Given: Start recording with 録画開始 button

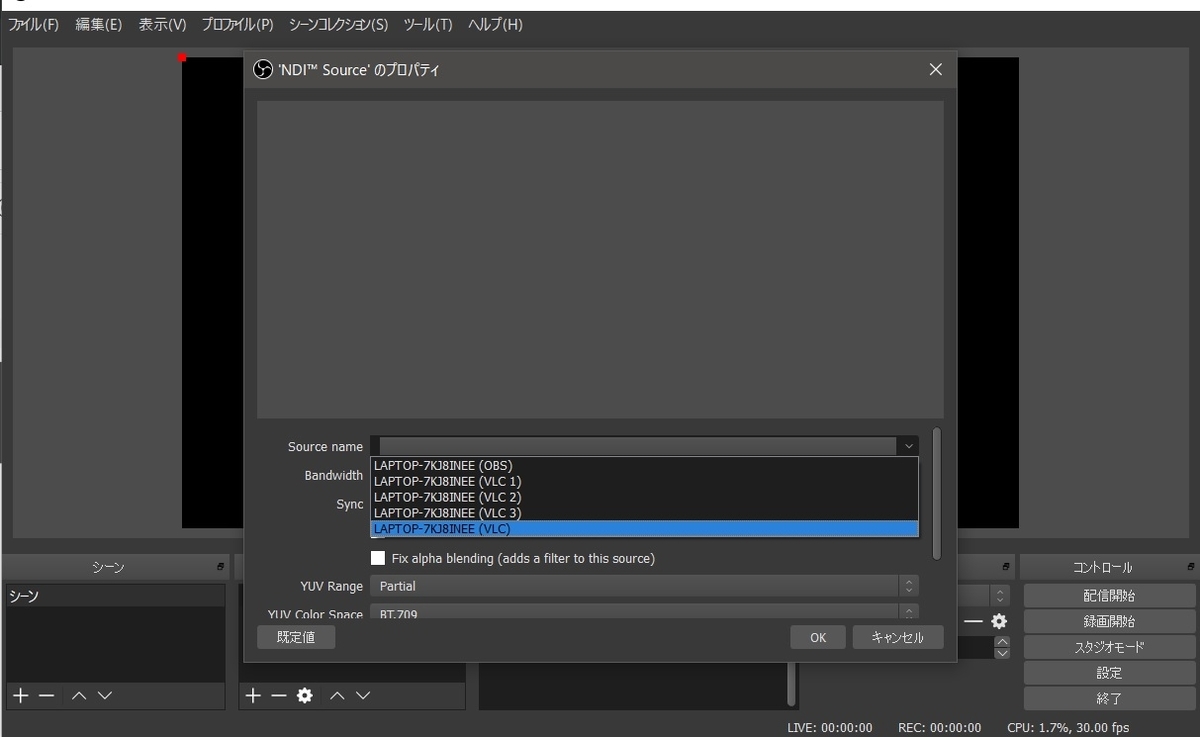Looking at the screenshot, I should pyautogui.click(x=1109, y=621).
